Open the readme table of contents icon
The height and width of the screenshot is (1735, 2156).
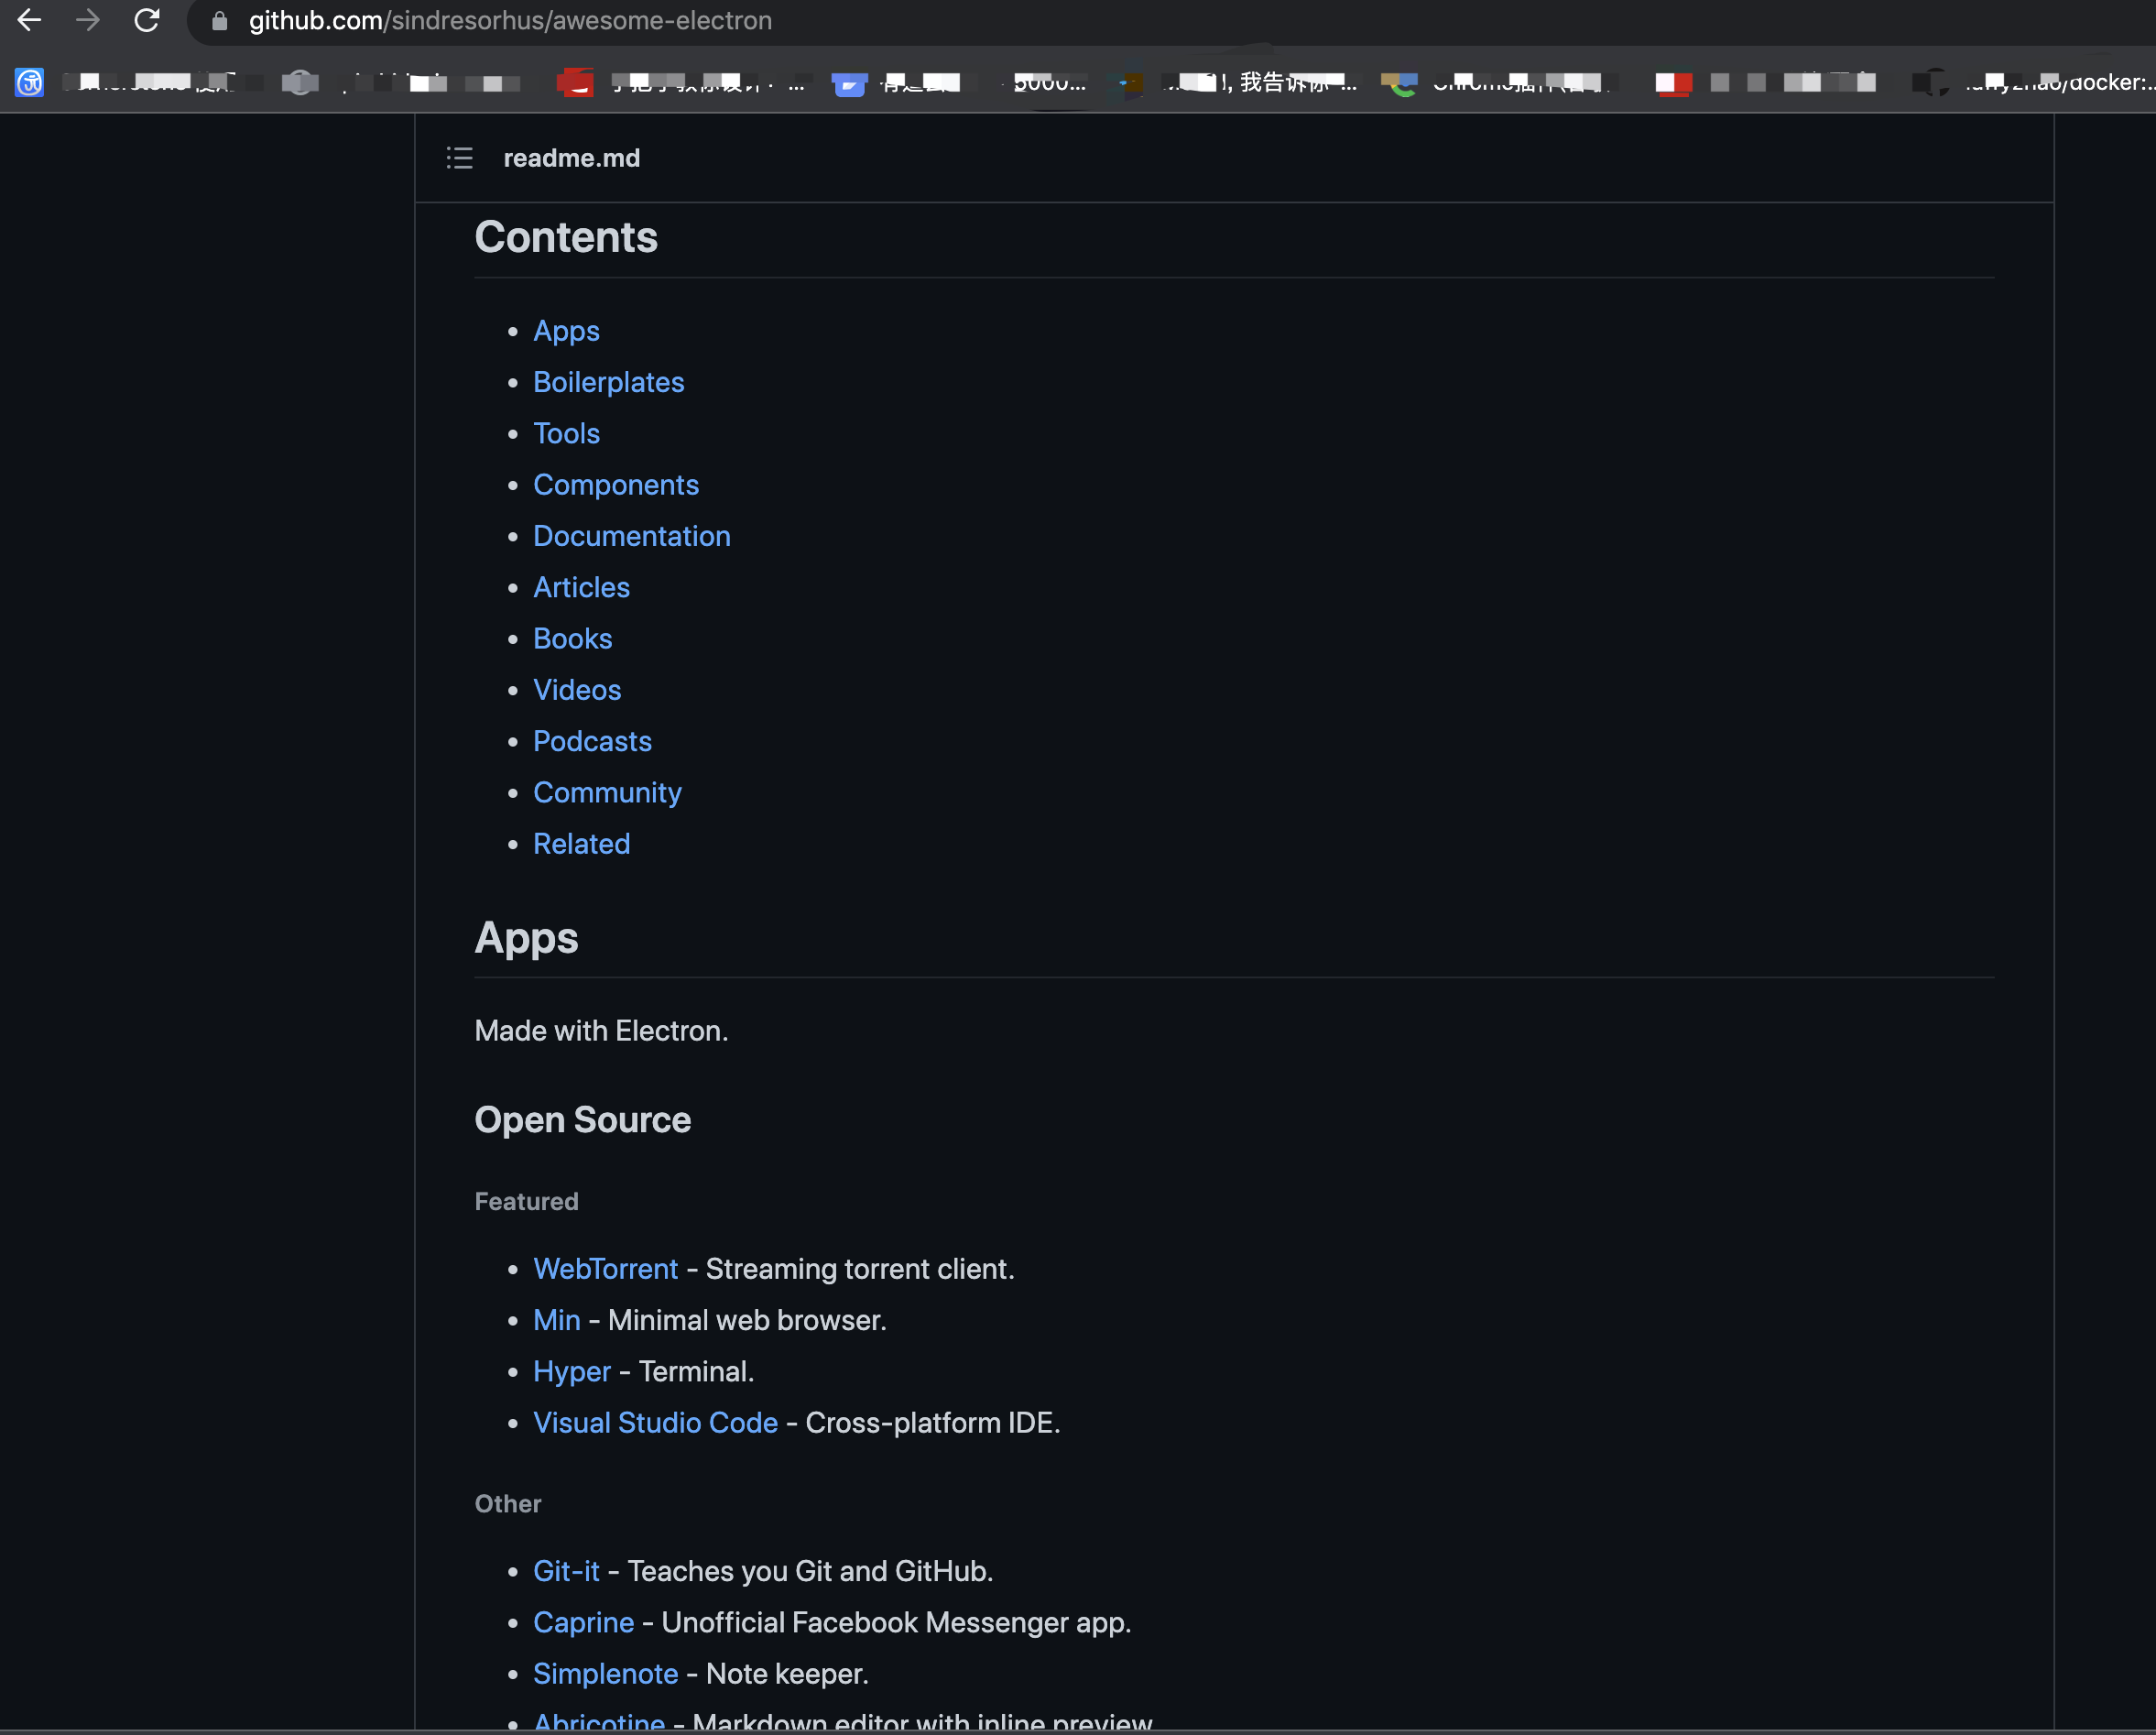[459, 158]
